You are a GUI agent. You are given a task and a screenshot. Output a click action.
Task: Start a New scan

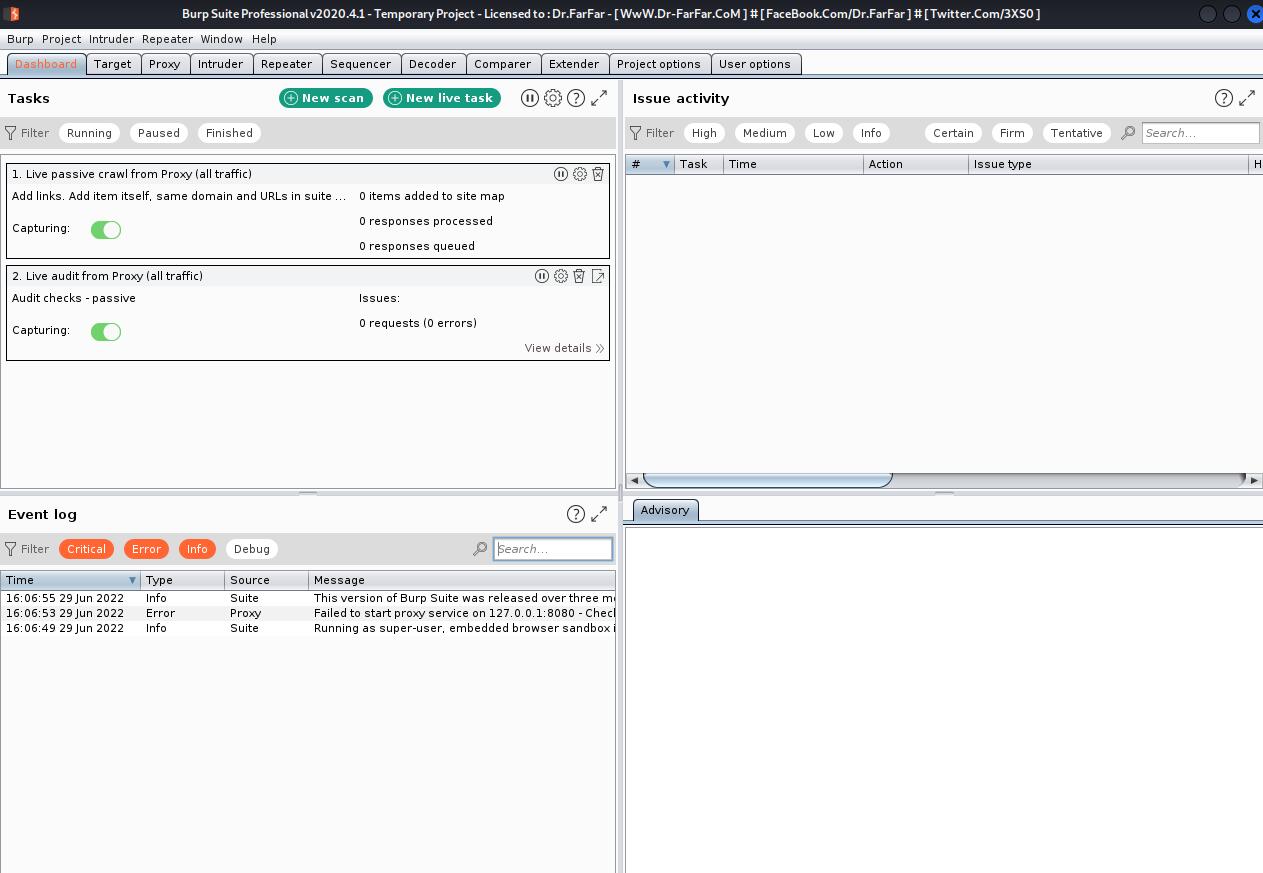(x=326, y=98)
